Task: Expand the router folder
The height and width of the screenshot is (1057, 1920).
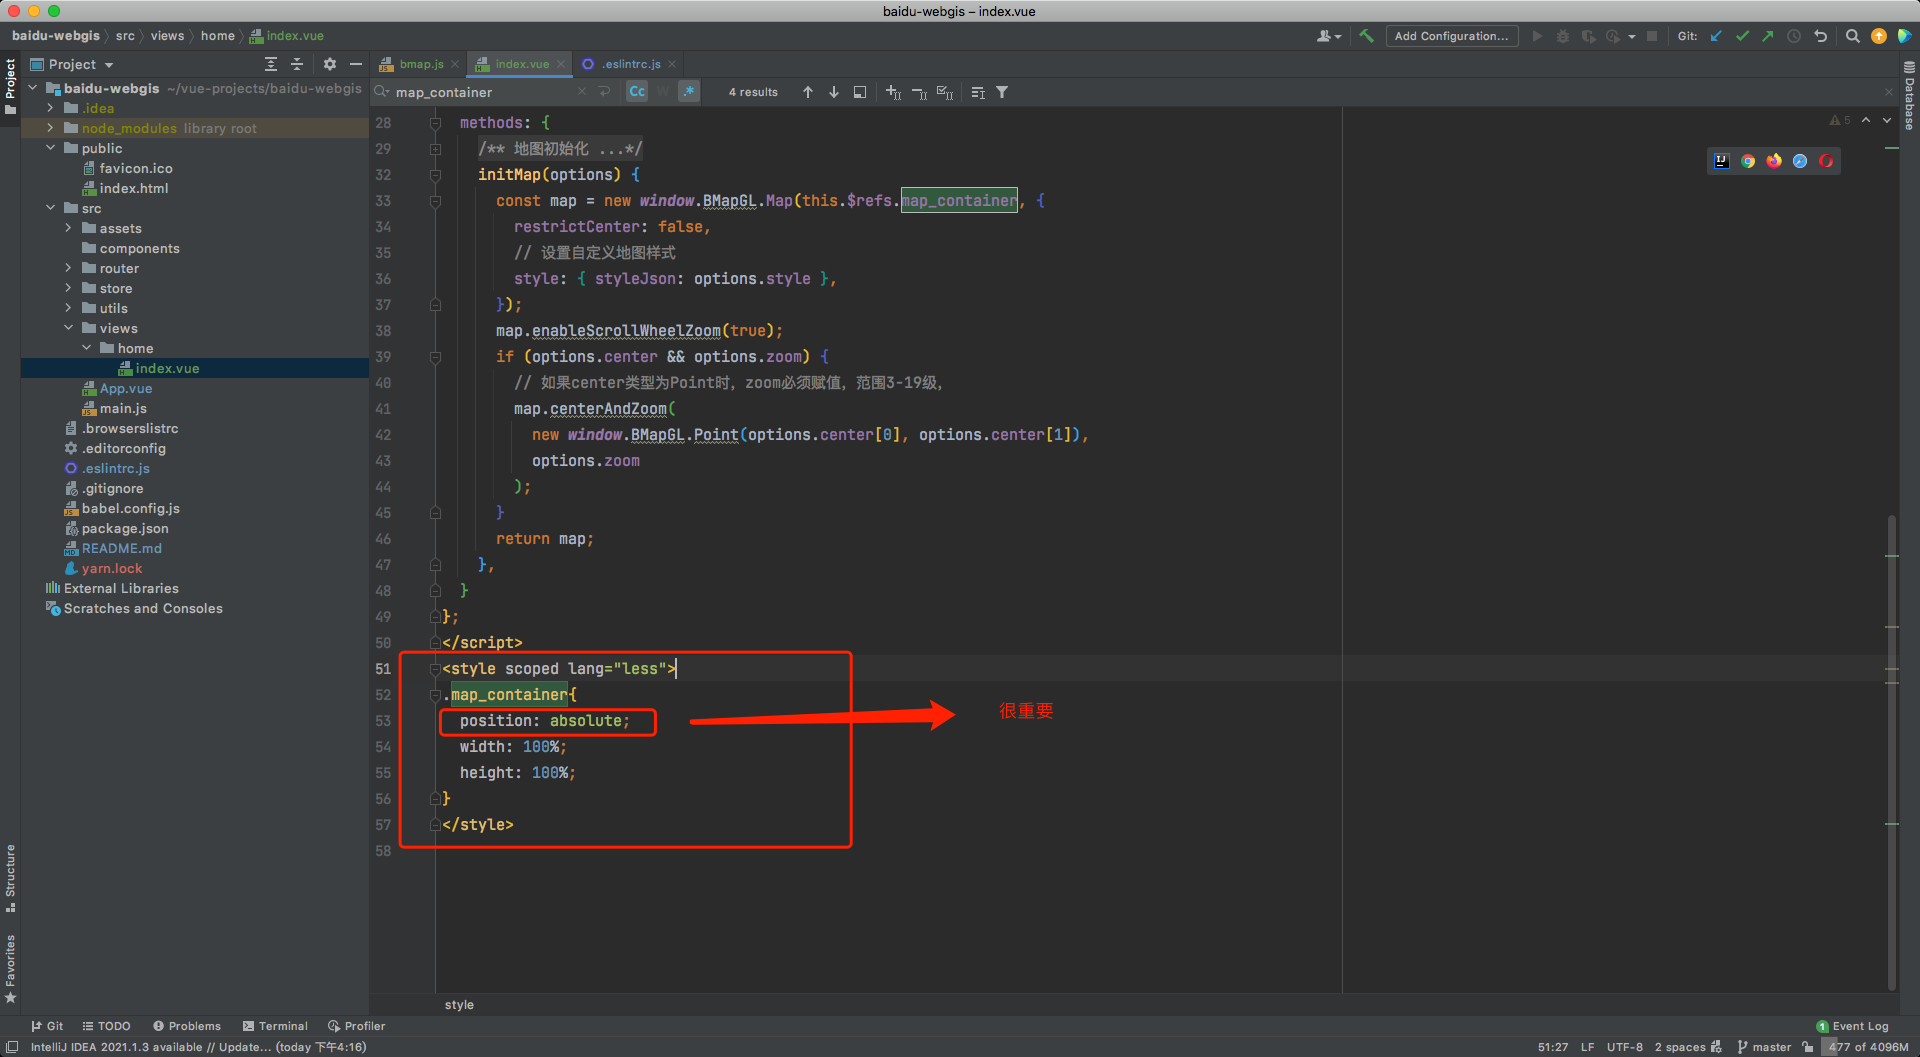Action: 68,268
